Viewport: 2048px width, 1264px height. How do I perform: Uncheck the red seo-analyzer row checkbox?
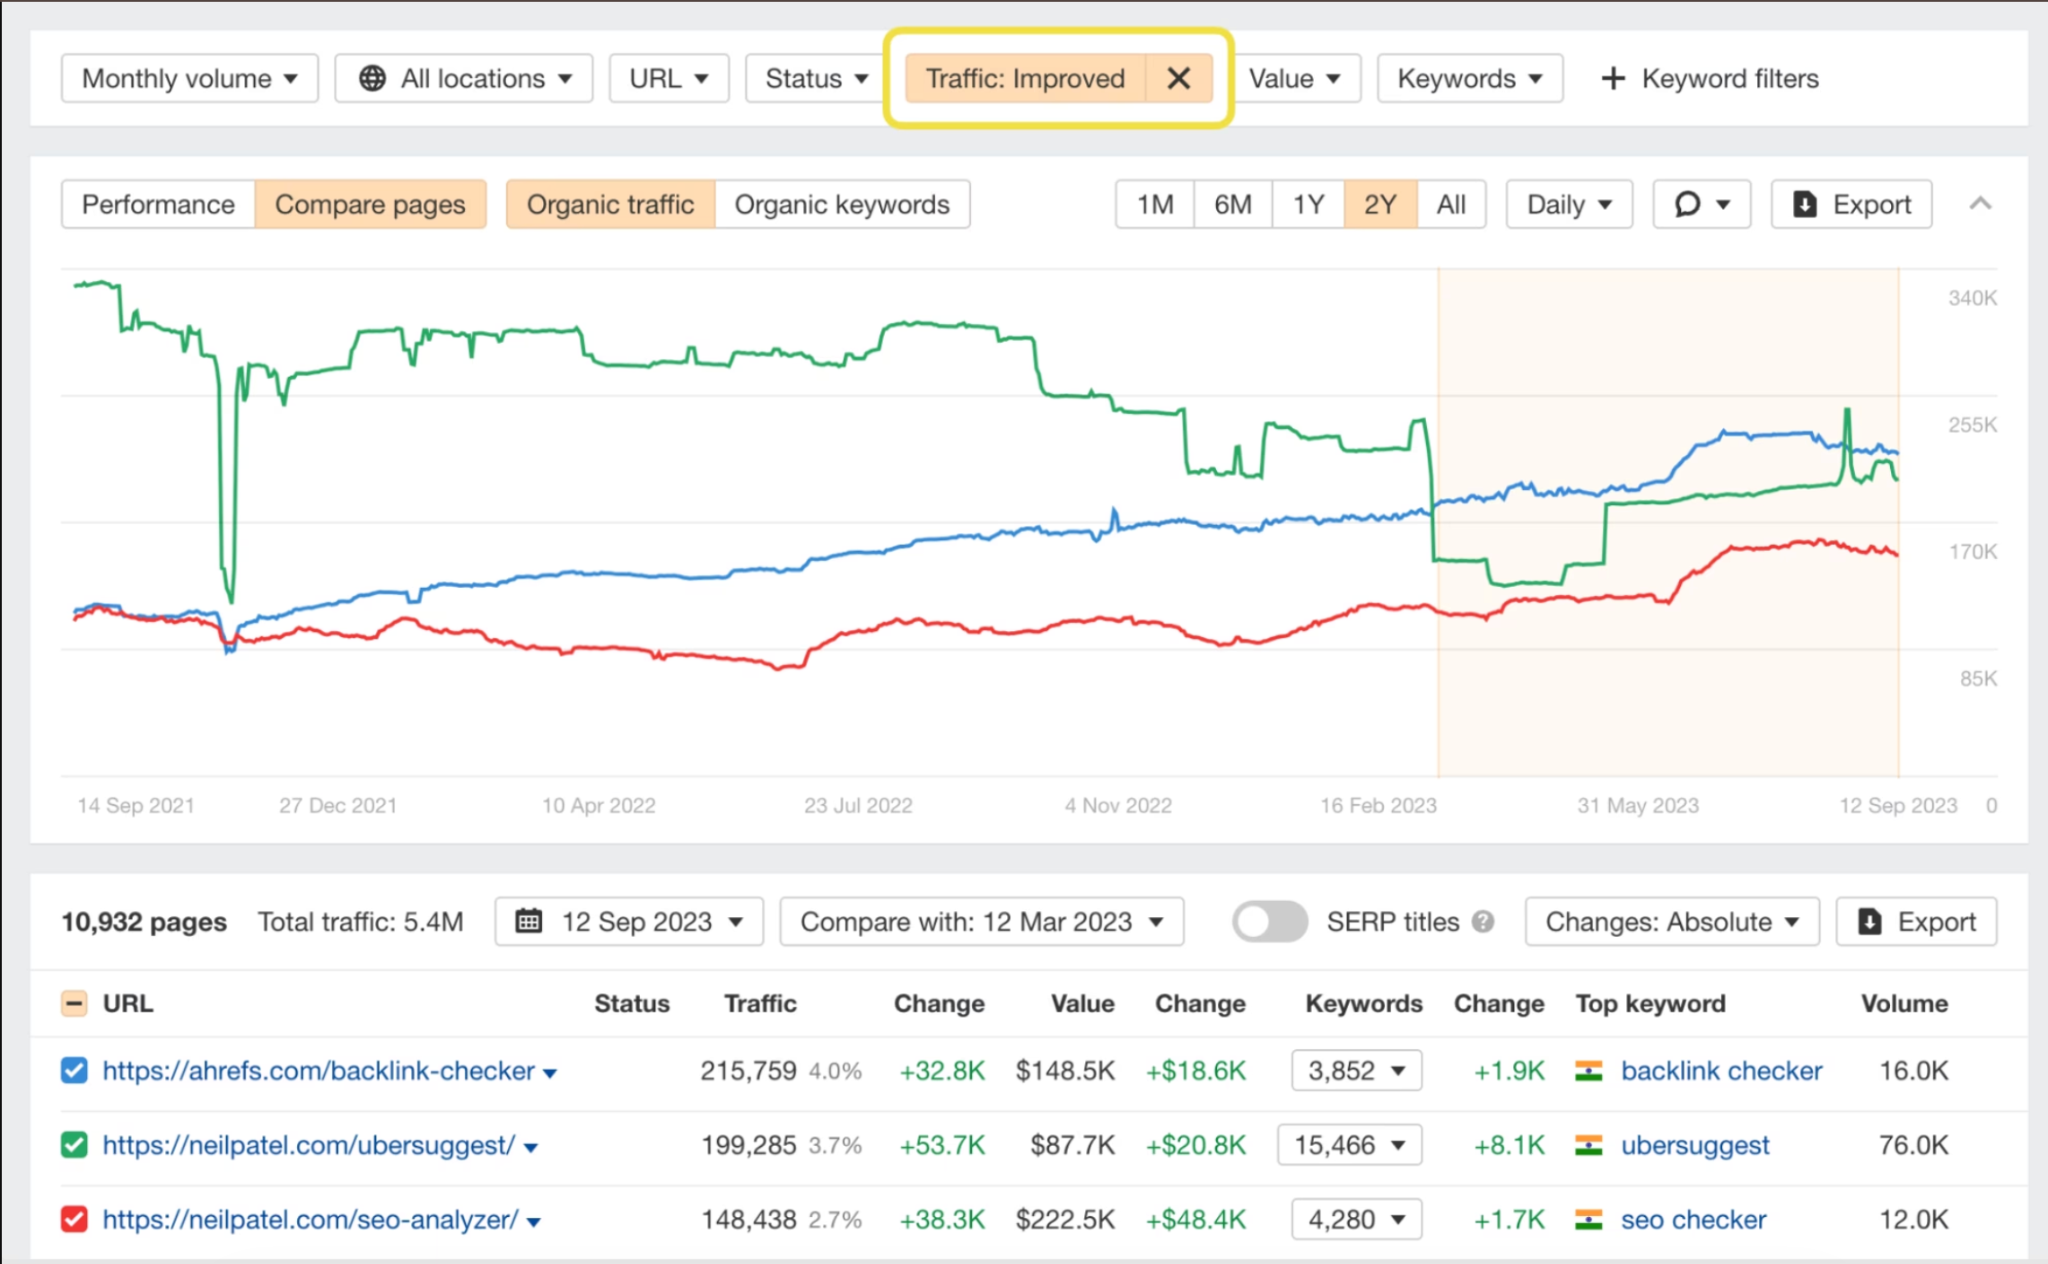74,1220
